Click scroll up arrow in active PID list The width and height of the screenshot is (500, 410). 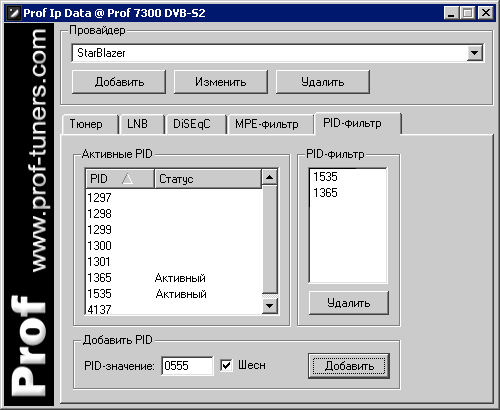point(270,177)
